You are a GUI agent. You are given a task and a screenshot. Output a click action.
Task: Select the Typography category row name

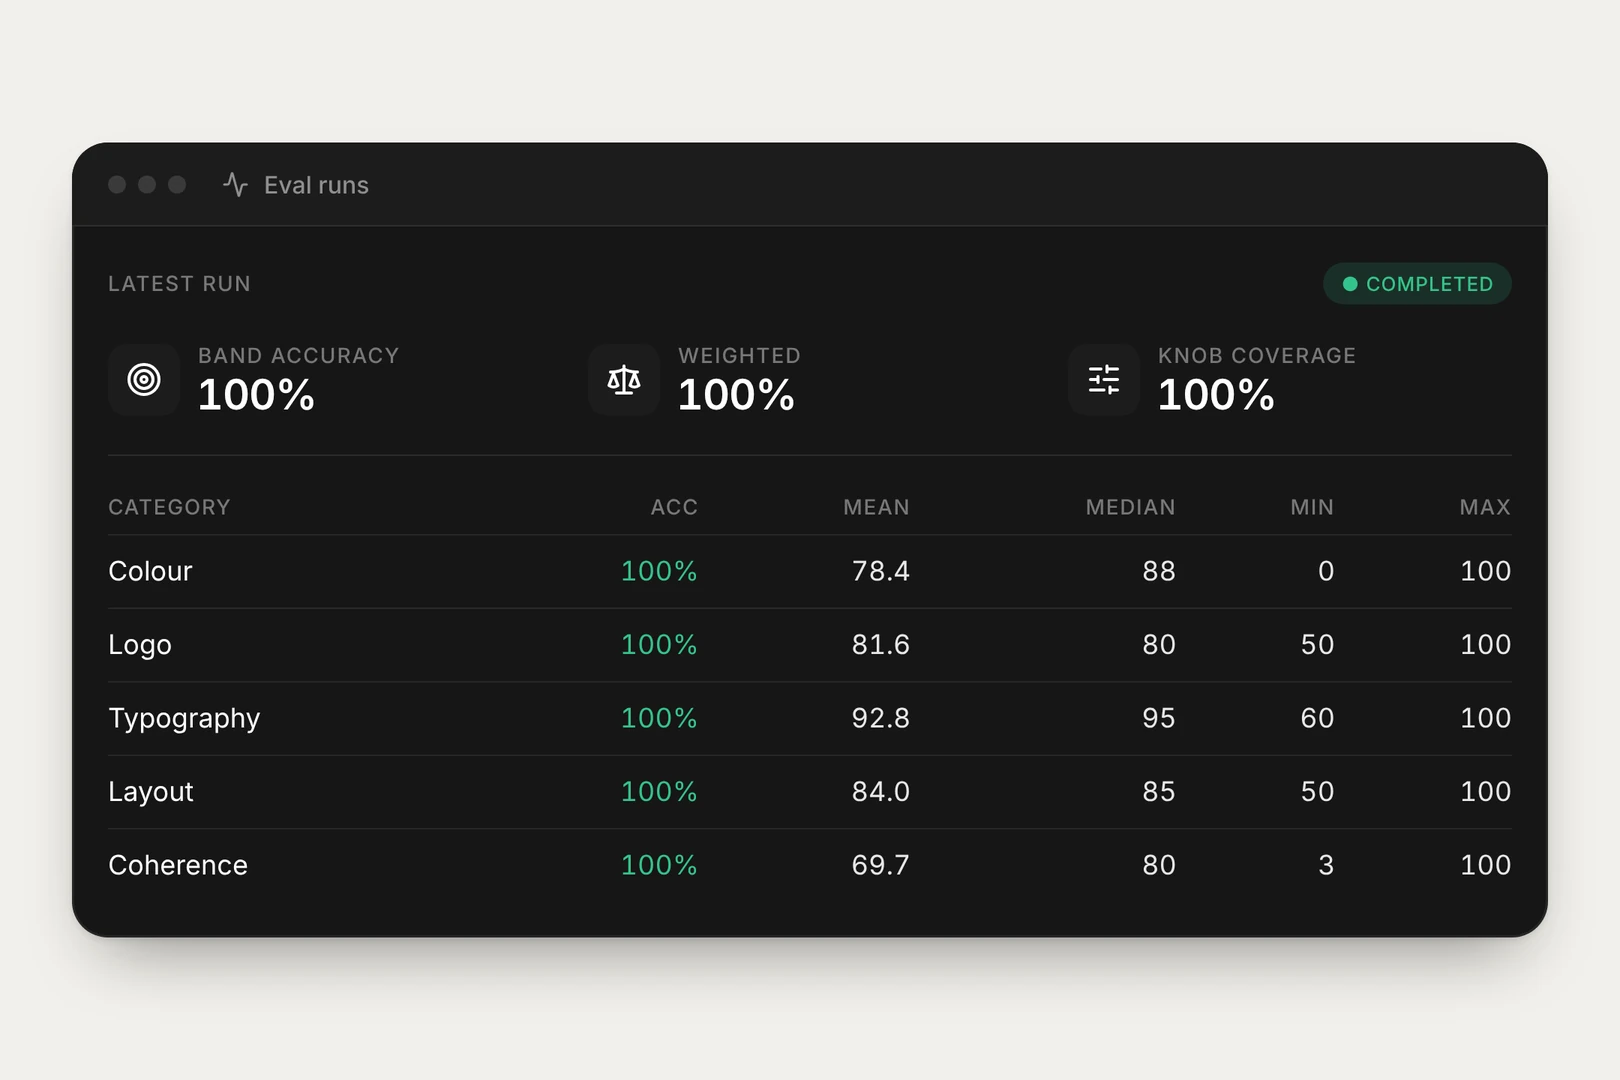click(184, 719)
